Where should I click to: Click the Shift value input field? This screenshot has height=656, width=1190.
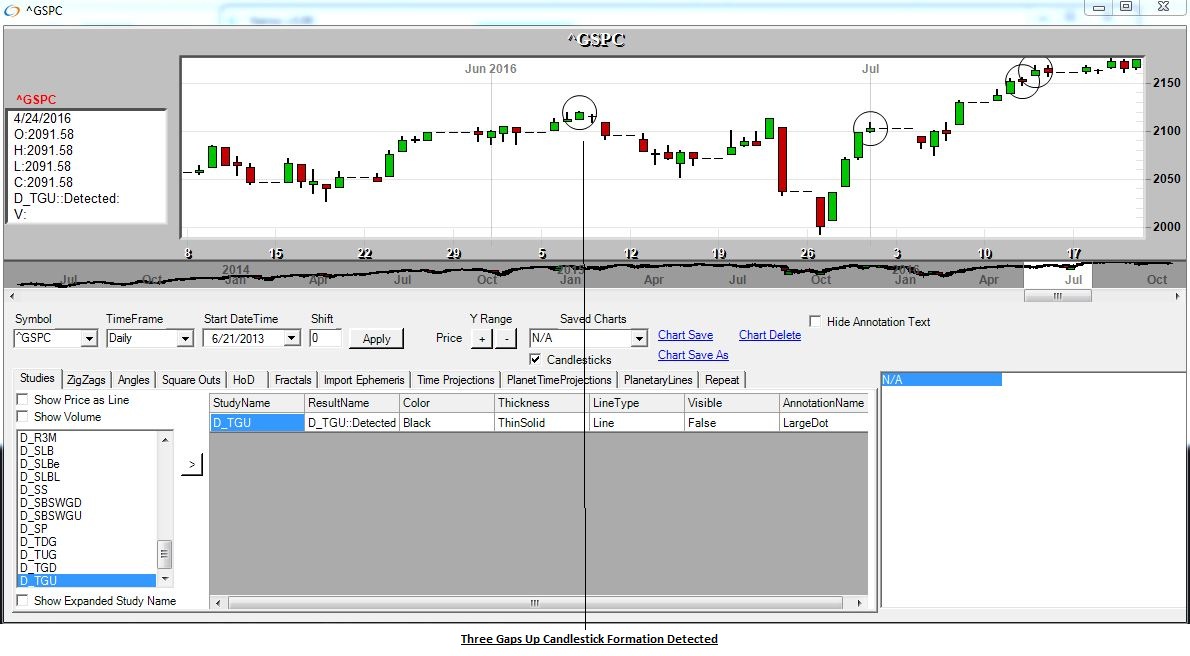click(x=325, y=339)
